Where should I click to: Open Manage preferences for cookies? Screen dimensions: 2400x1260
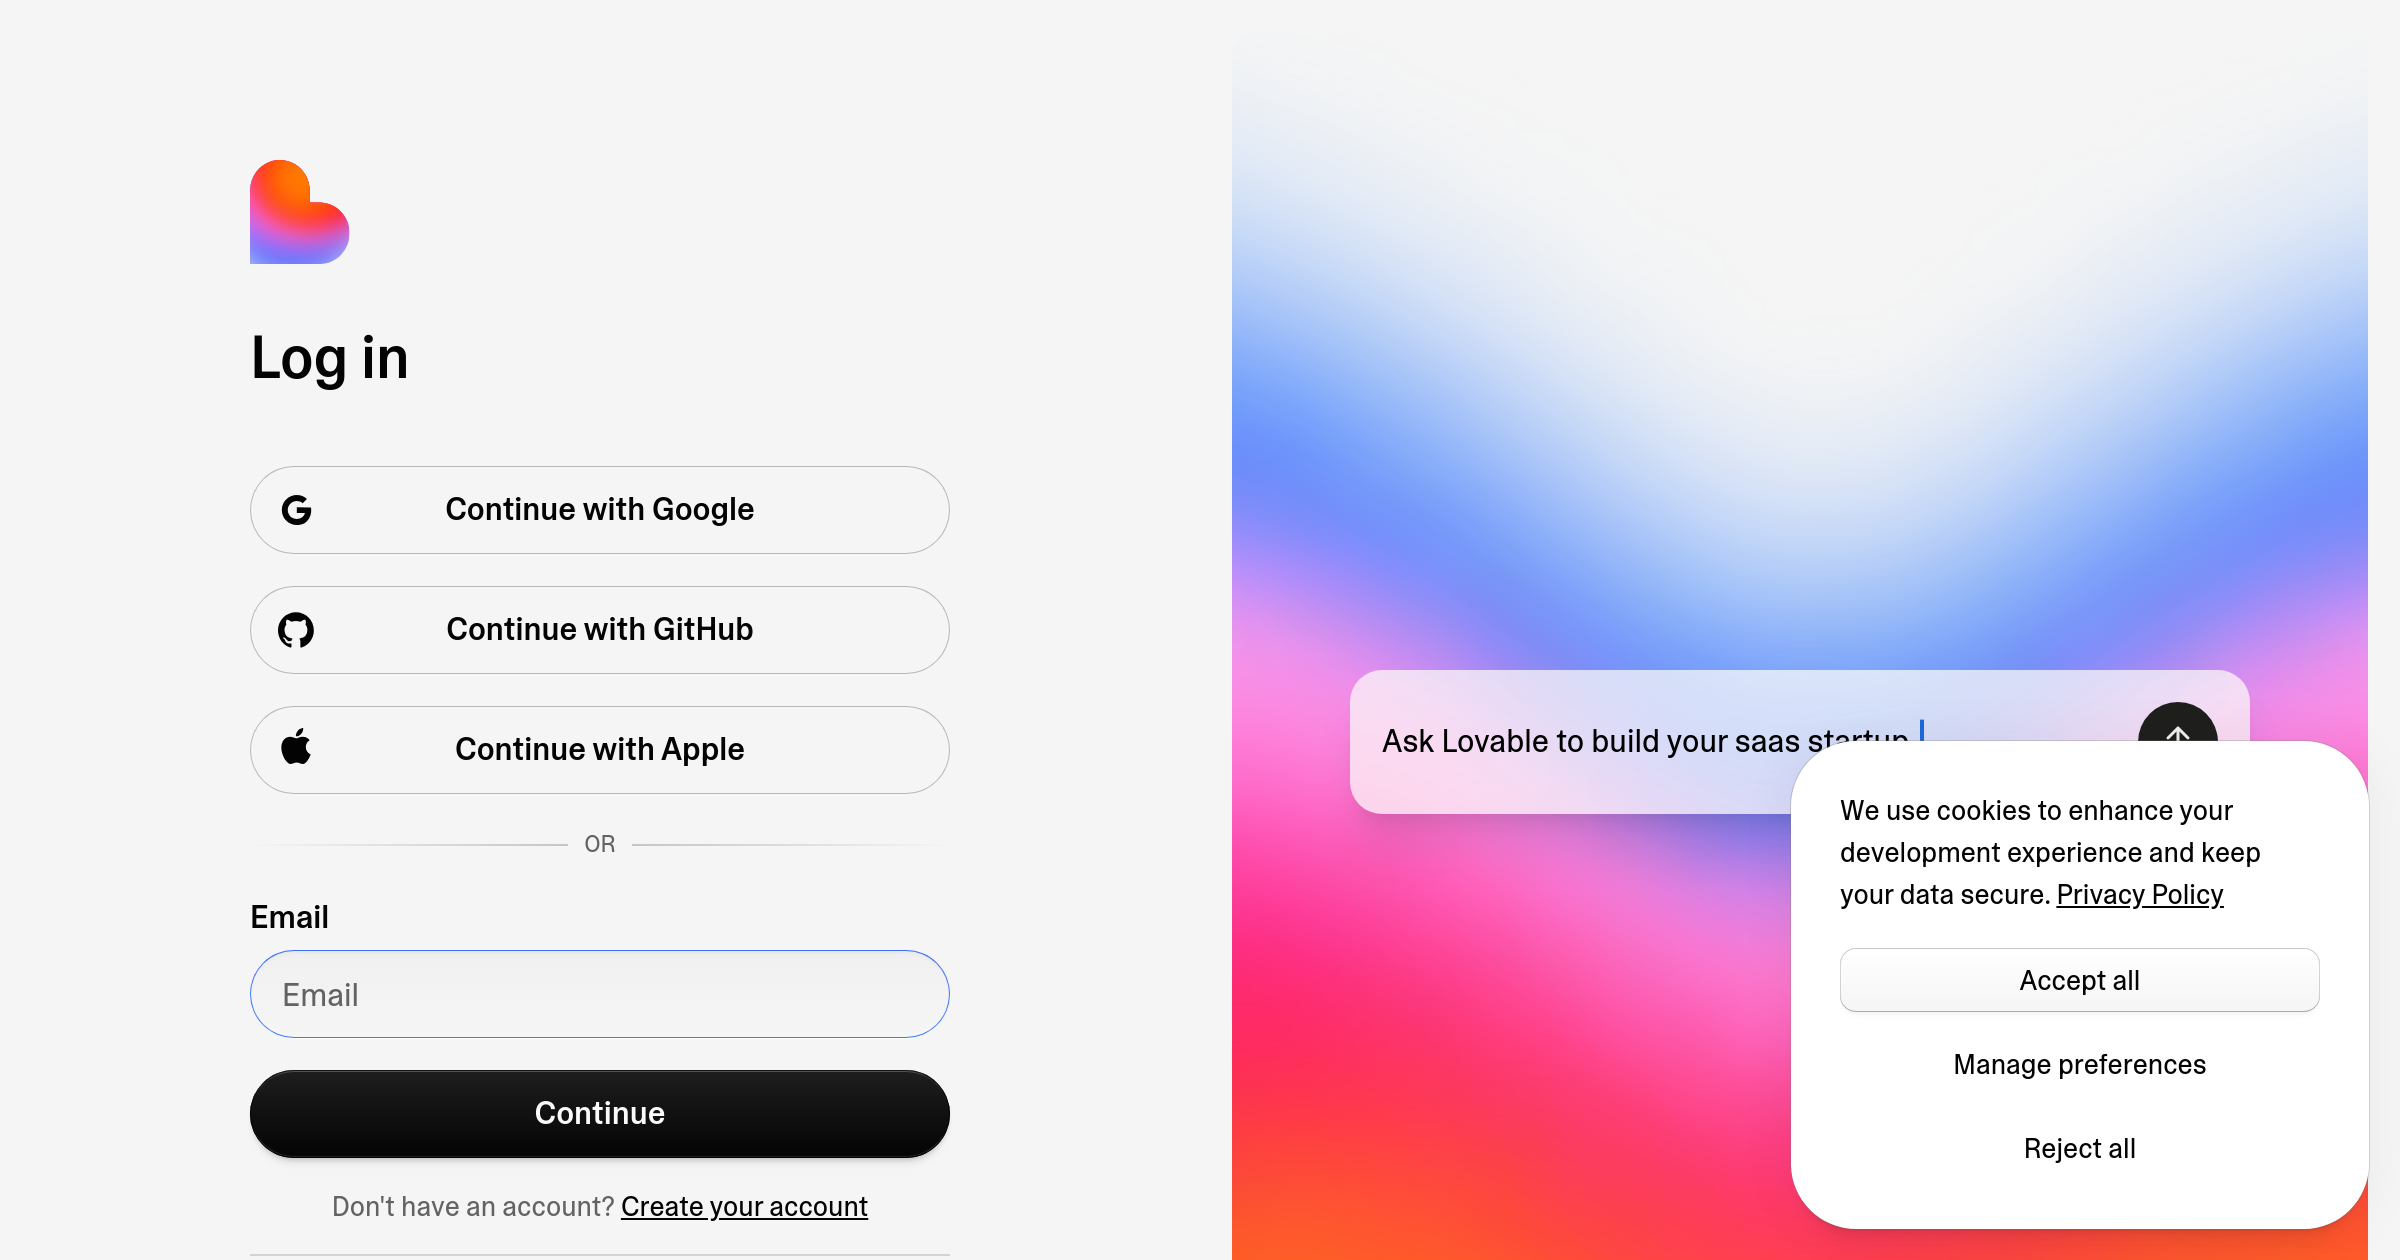coord(2079,1064)
